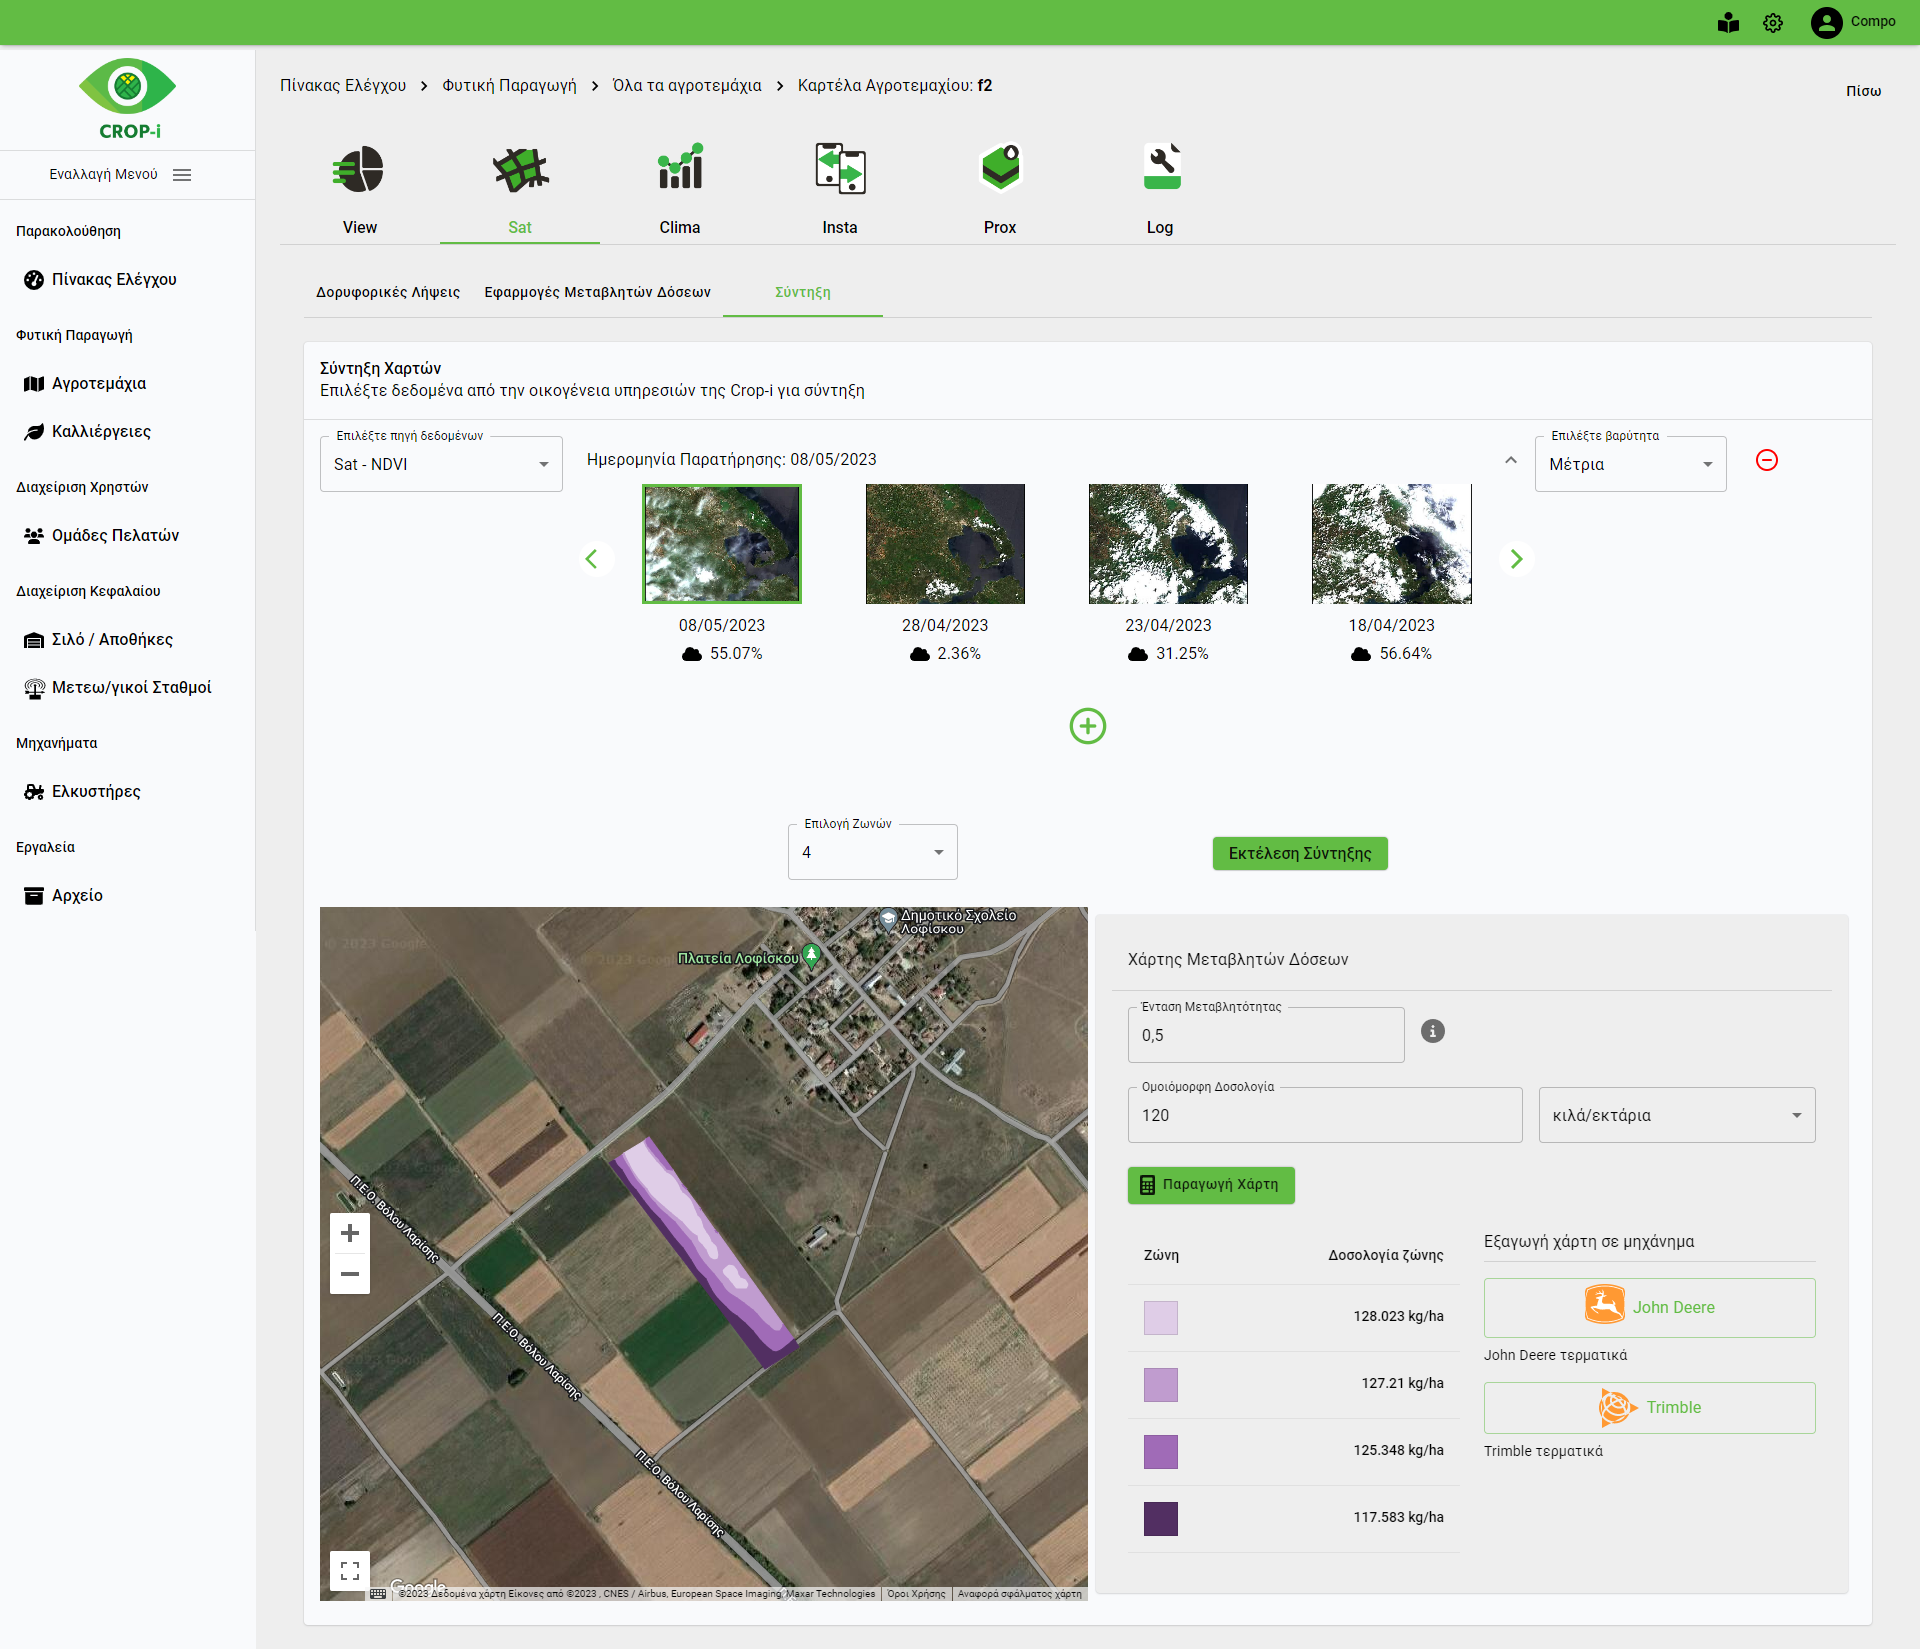Toggle the sidebar menu switch
The width and height of the screenshot is (1920, 1649).
click(182, 175)
